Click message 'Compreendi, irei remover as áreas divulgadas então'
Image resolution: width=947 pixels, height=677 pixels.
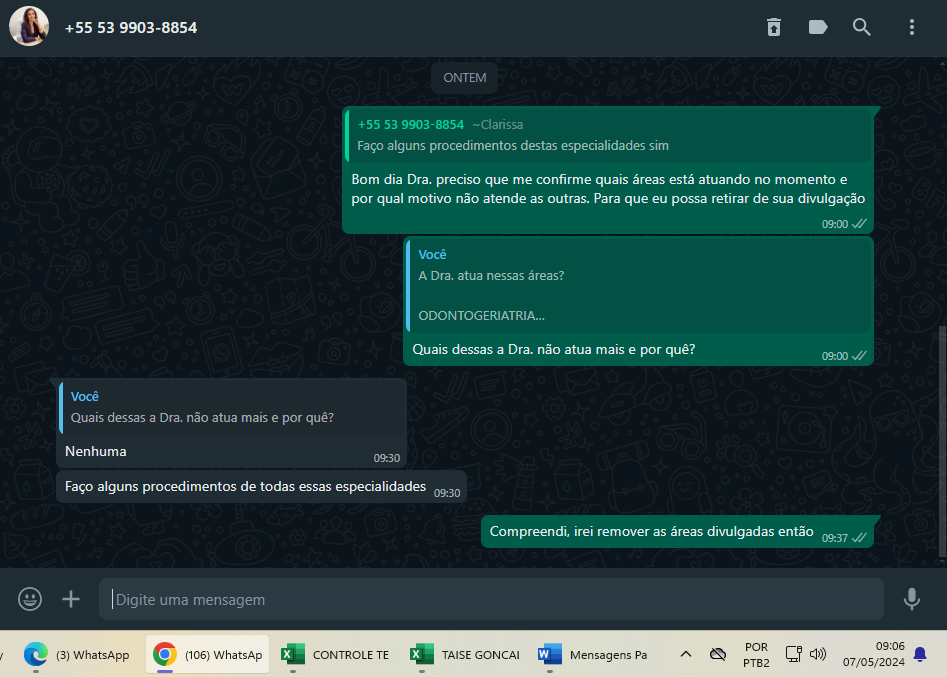click(x=651, y=531)
